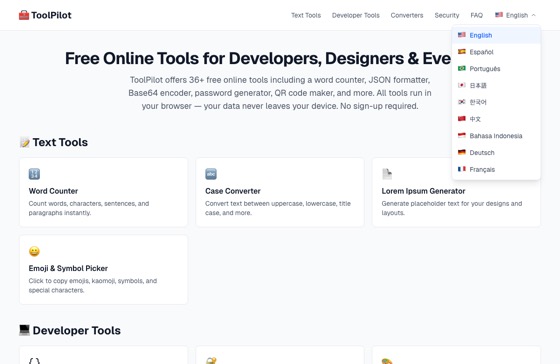Screen dimensions: 560x364
Task: Click the Brazil flag icon
Action: [462, 69]
